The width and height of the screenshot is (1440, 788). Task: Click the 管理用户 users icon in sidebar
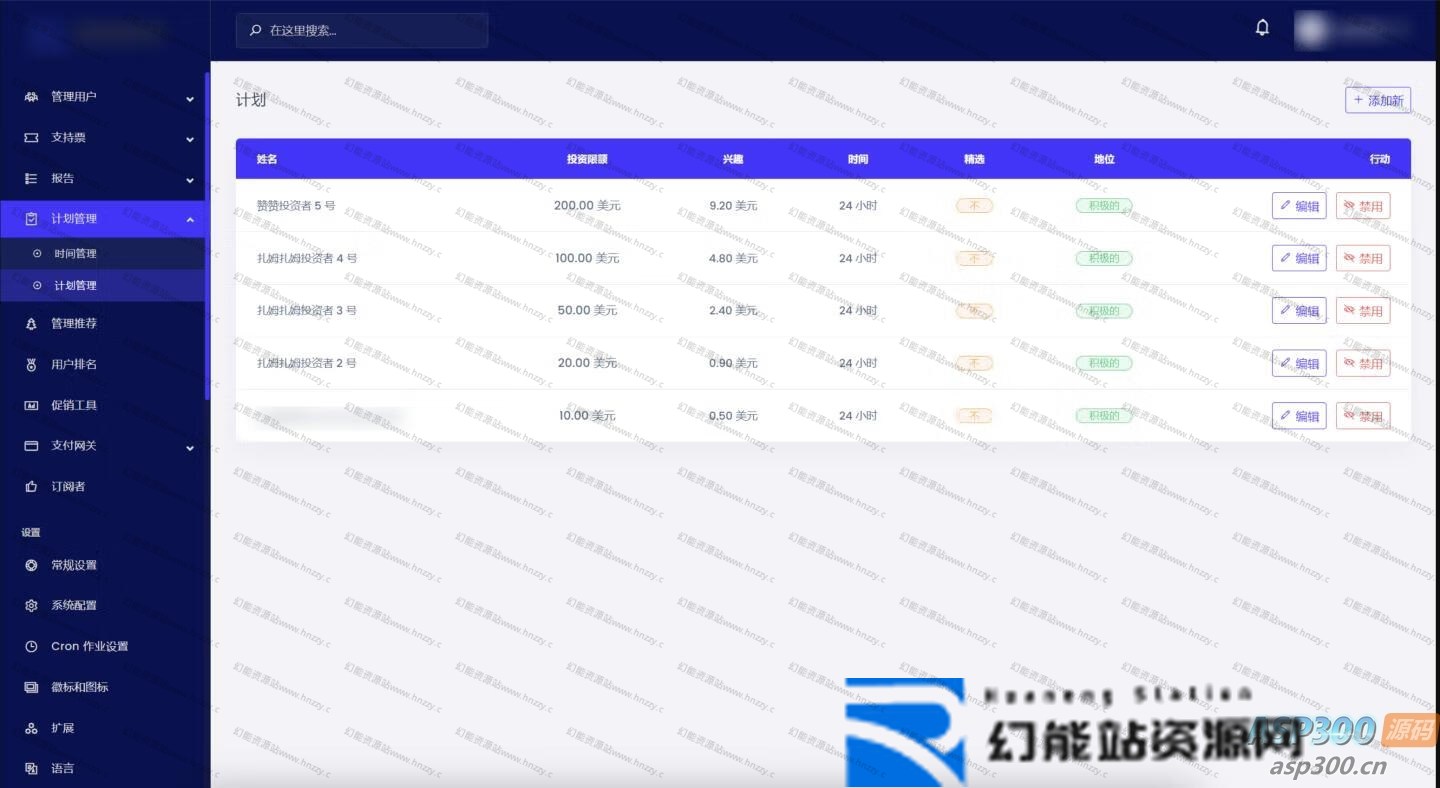31,97
